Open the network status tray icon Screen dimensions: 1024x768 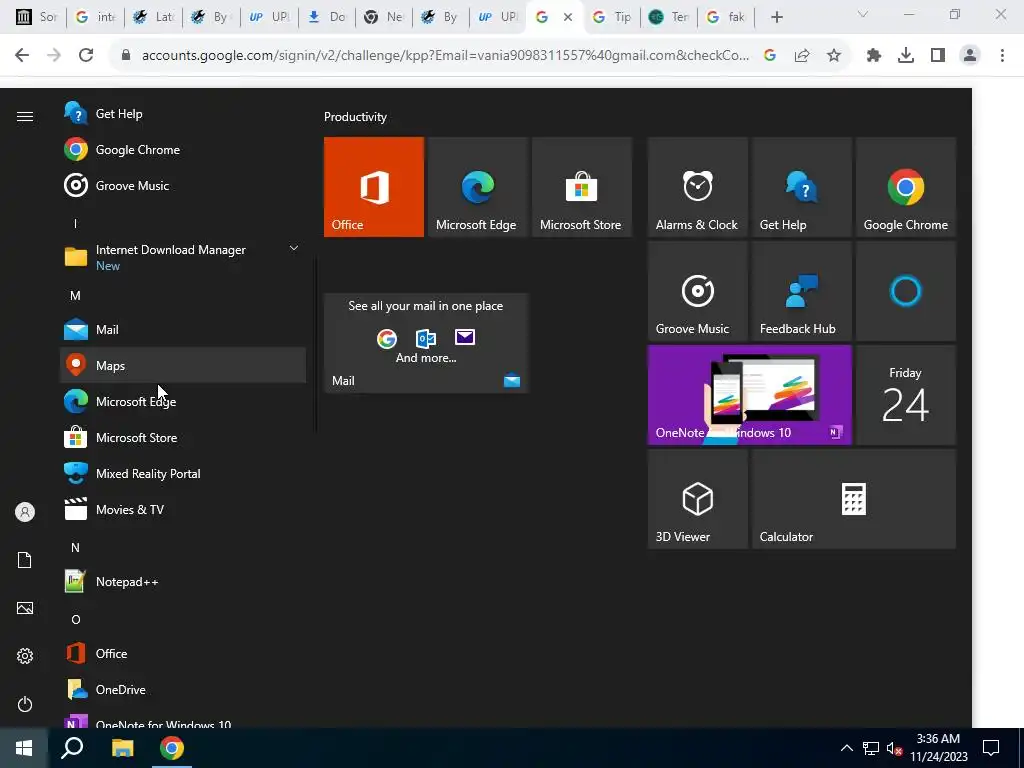[871, 748]
